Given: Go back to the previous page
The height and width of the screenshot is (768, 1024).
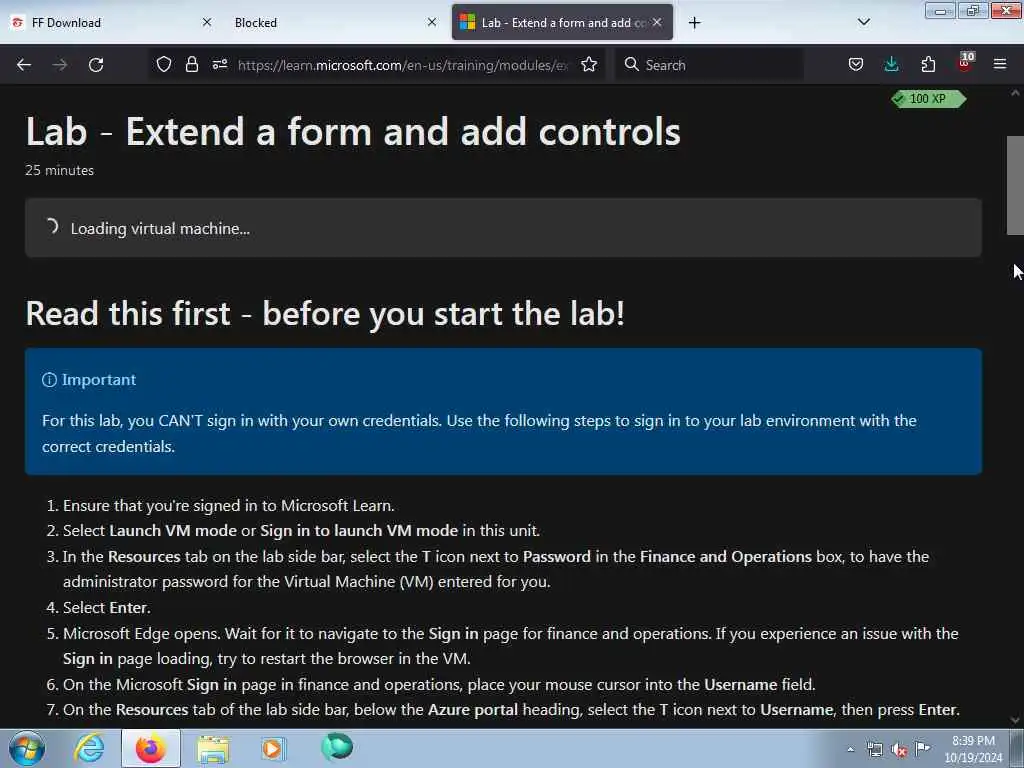Looking at the screenshot, I should point(24,65).
